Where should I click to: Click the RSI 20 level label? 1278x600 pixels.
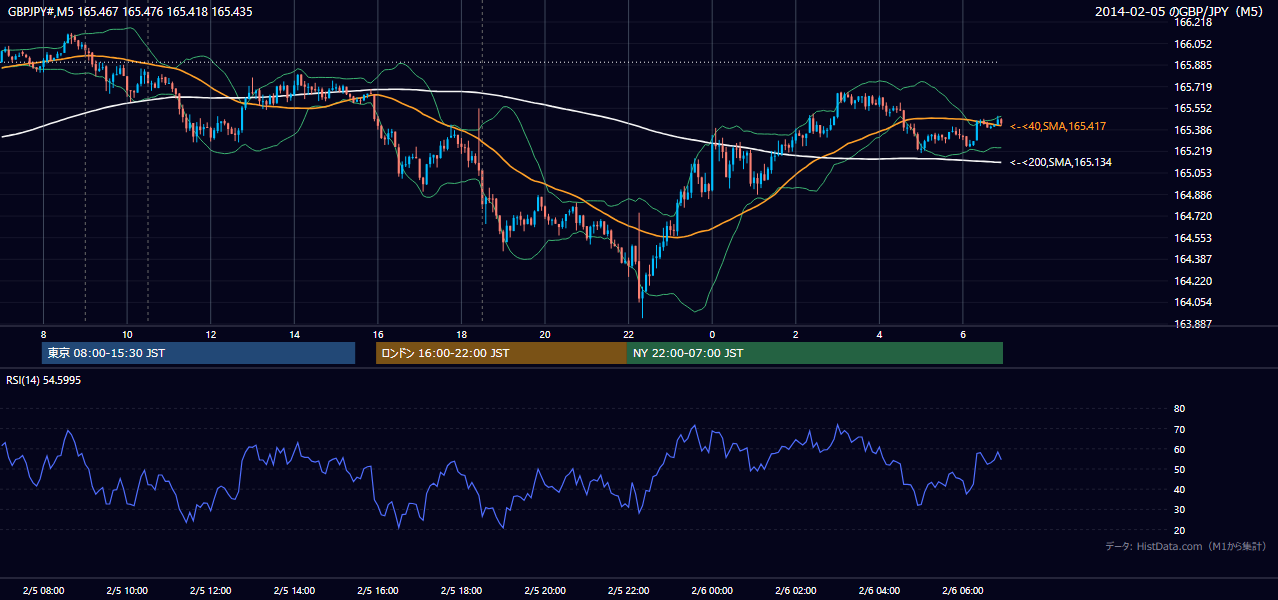click(x=1179, y=530)
